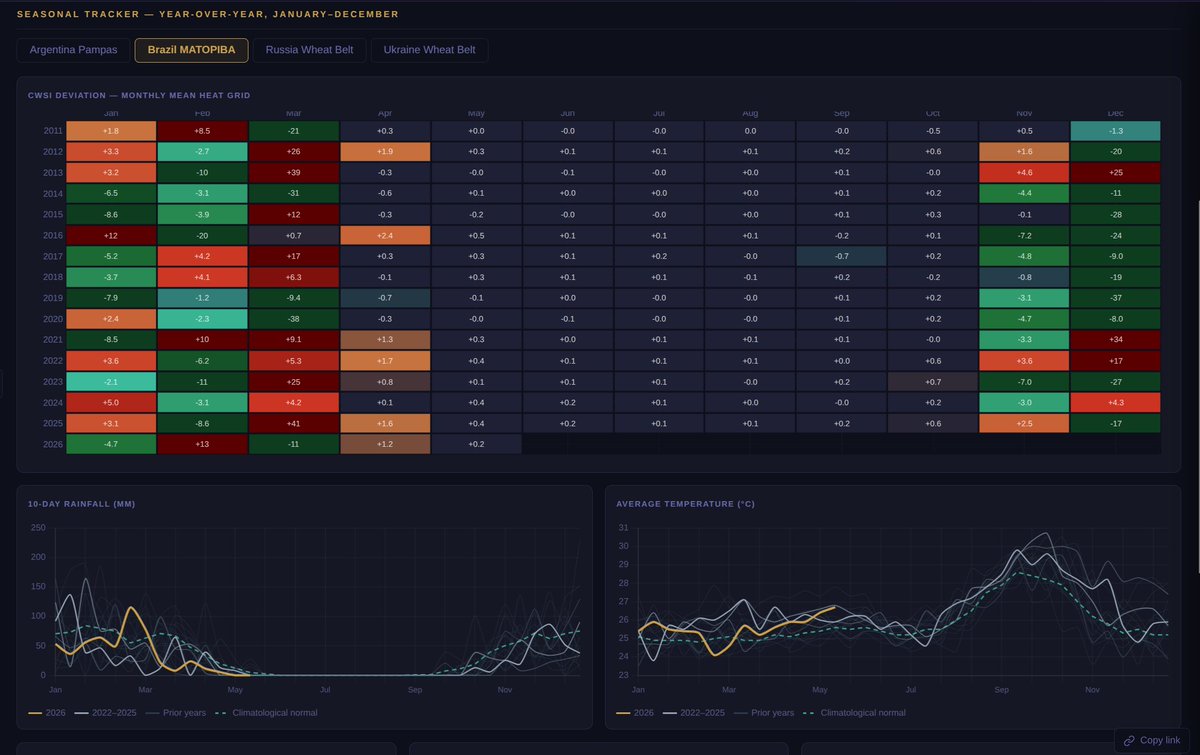
Task: Select the Brazil MATOPIBA tab
Action: tap(192, 50)
